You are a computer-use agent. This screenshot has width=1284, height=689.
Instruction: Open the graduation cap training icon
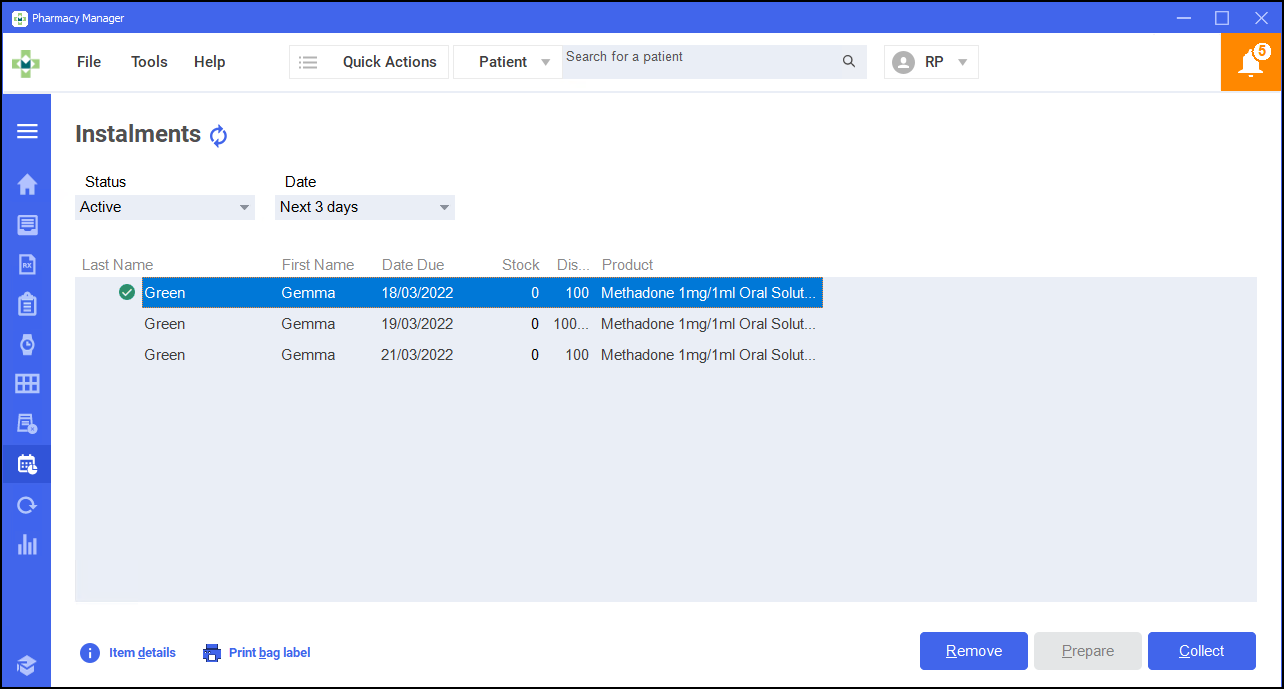tap(27, 665)
